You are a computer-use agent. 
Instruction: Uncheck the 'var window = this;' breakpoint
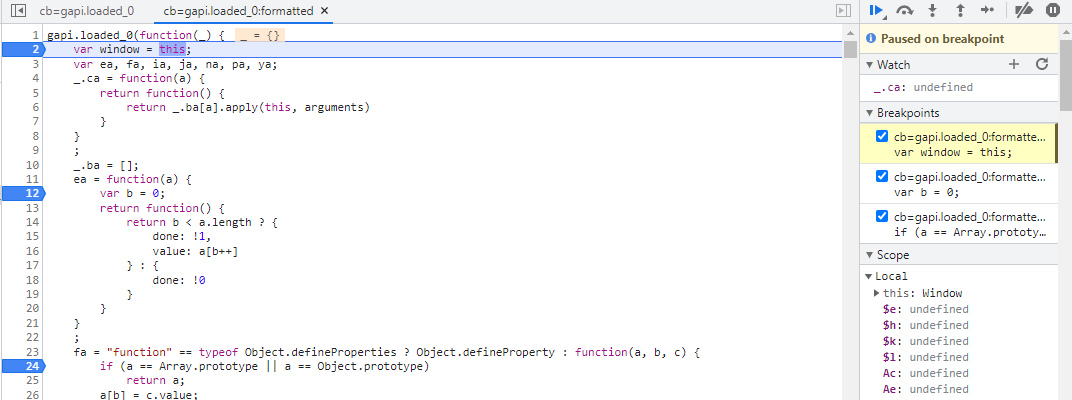(882, 137)
